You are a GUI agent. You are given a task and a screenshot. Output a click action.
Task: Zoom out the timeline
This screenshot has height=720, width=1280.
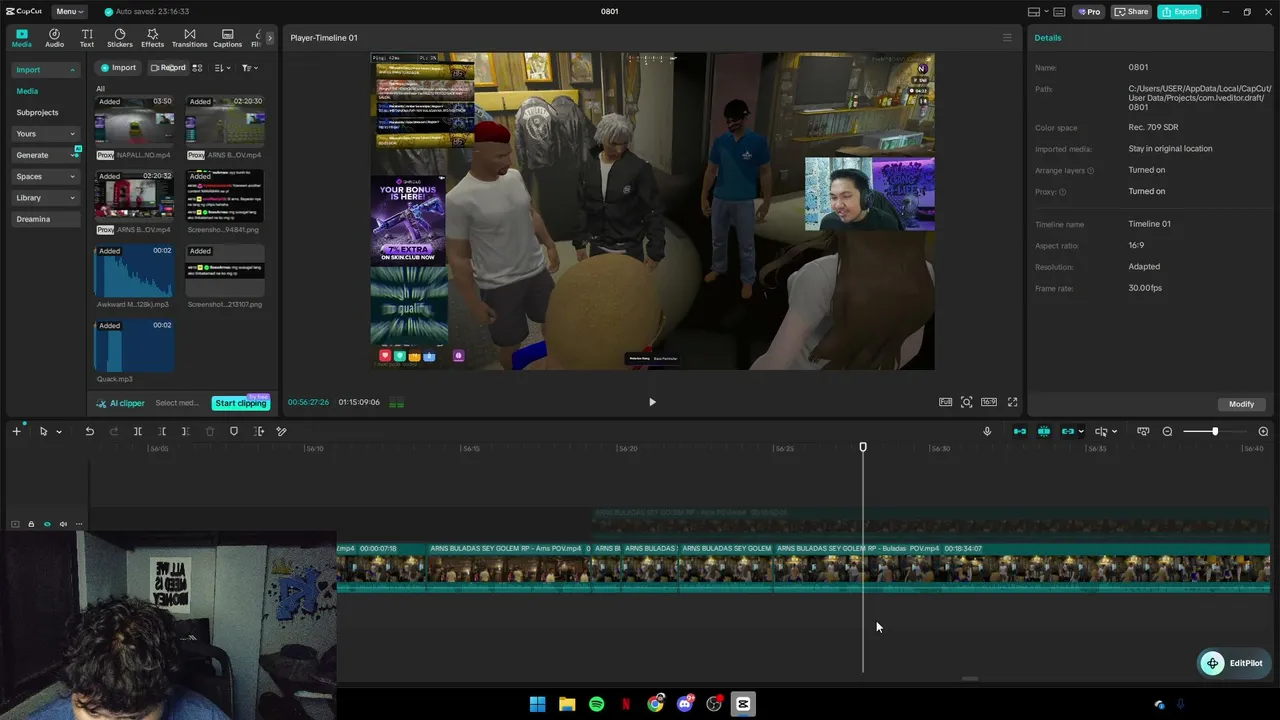click(x=1167, y=431)
